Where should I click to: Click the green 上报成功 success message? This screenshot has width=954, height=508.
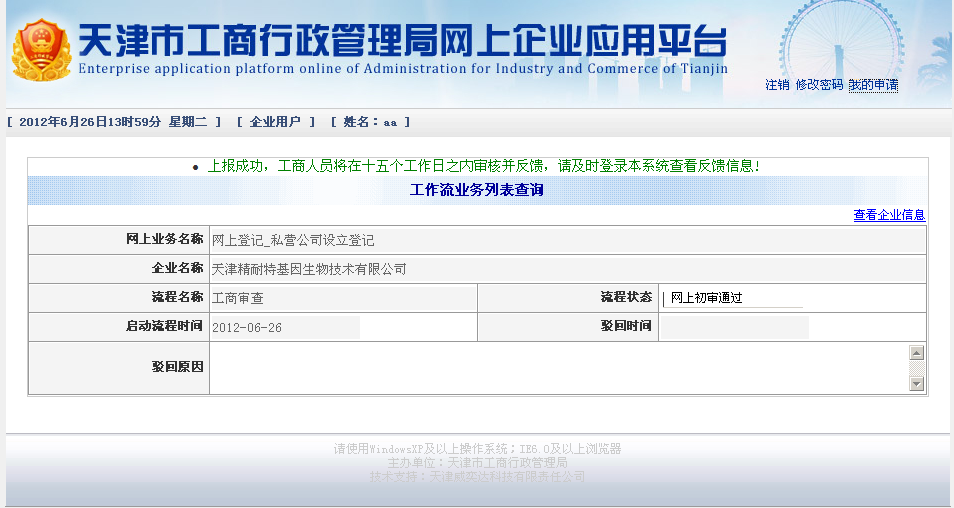click(483, 166)
